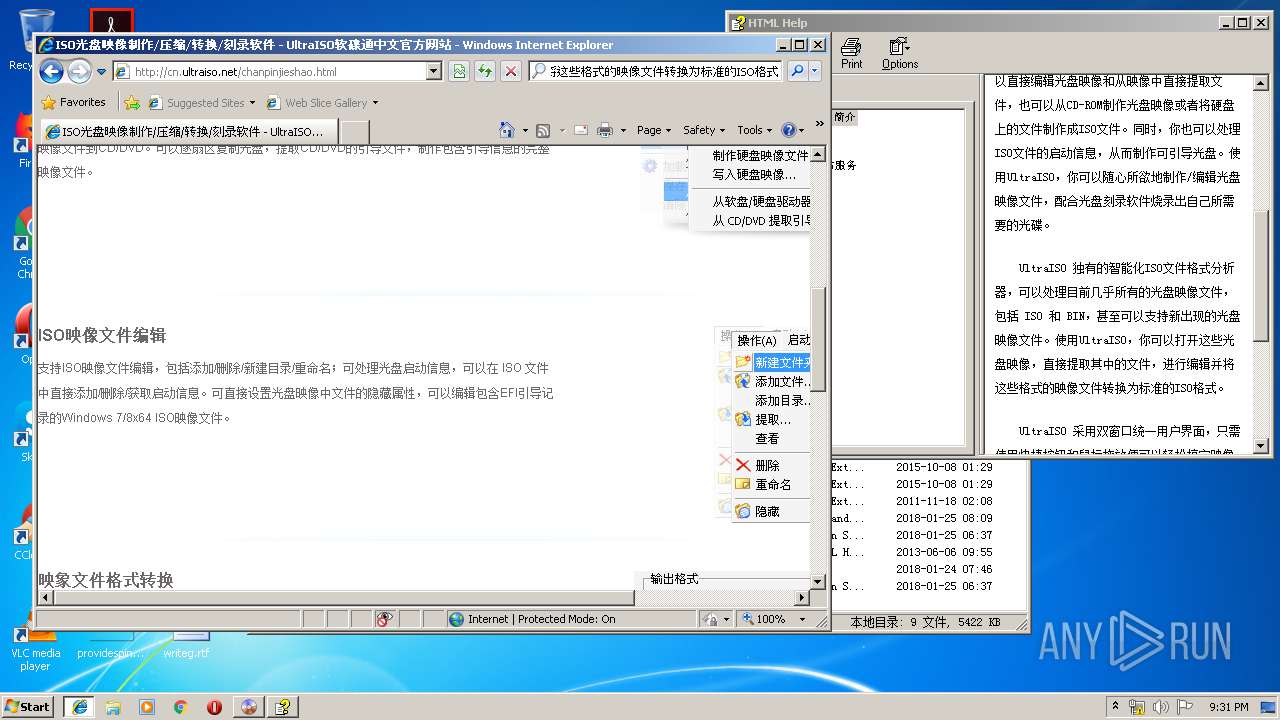
Task: Click the 2013-06-06 09:55 file date entry
Action: [x=944, y=552]
